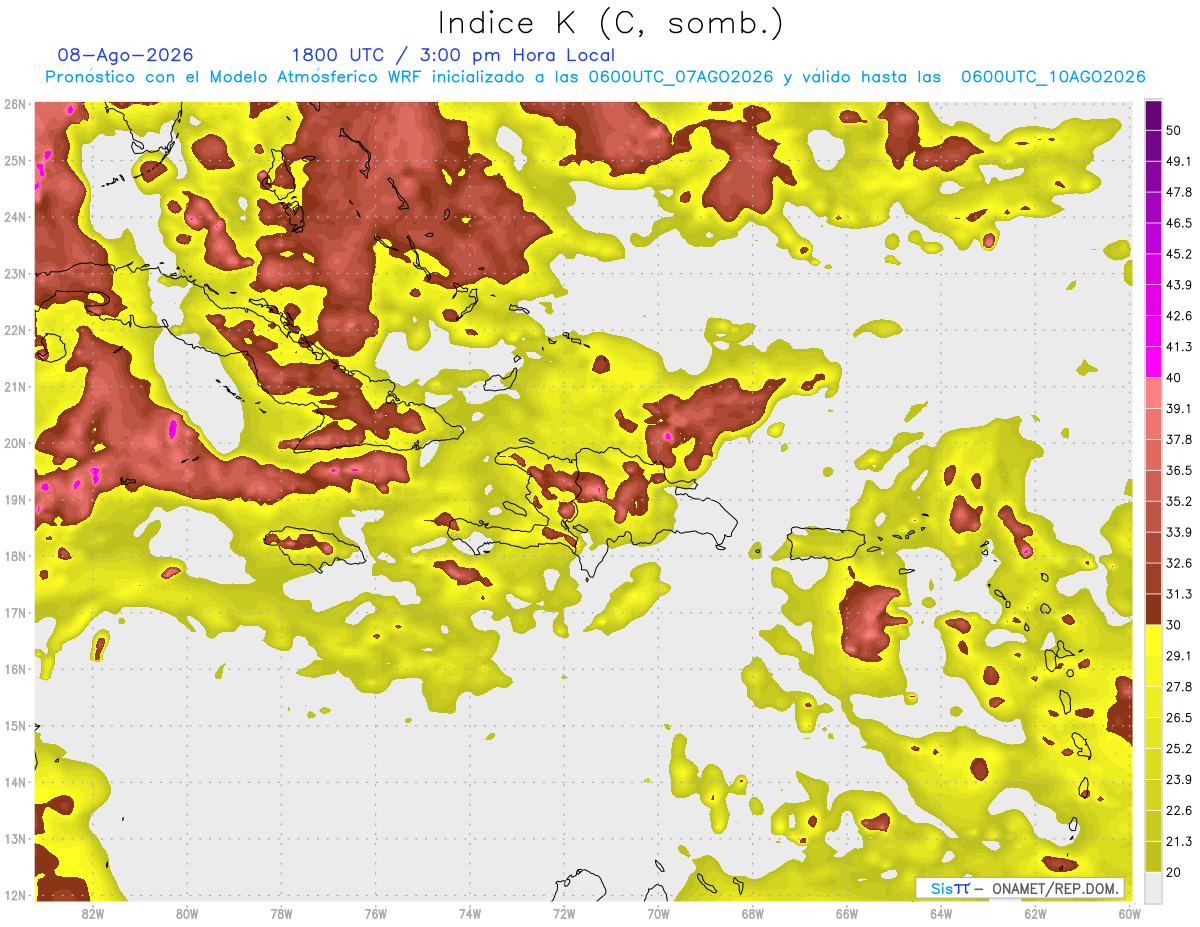This screenshot has width=1200, height=927.
Task: Click the 66W longitude label
Action: pos(846,914)
